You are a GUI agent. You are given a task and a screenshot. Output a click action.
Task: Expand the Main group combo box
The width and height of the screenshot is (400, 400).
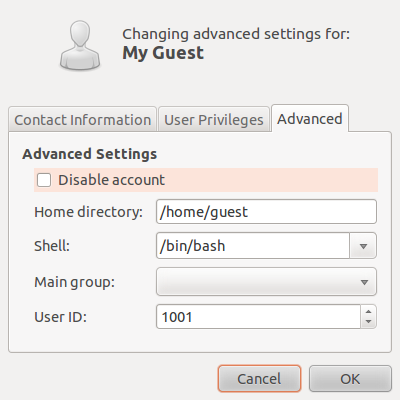(266, 282)
